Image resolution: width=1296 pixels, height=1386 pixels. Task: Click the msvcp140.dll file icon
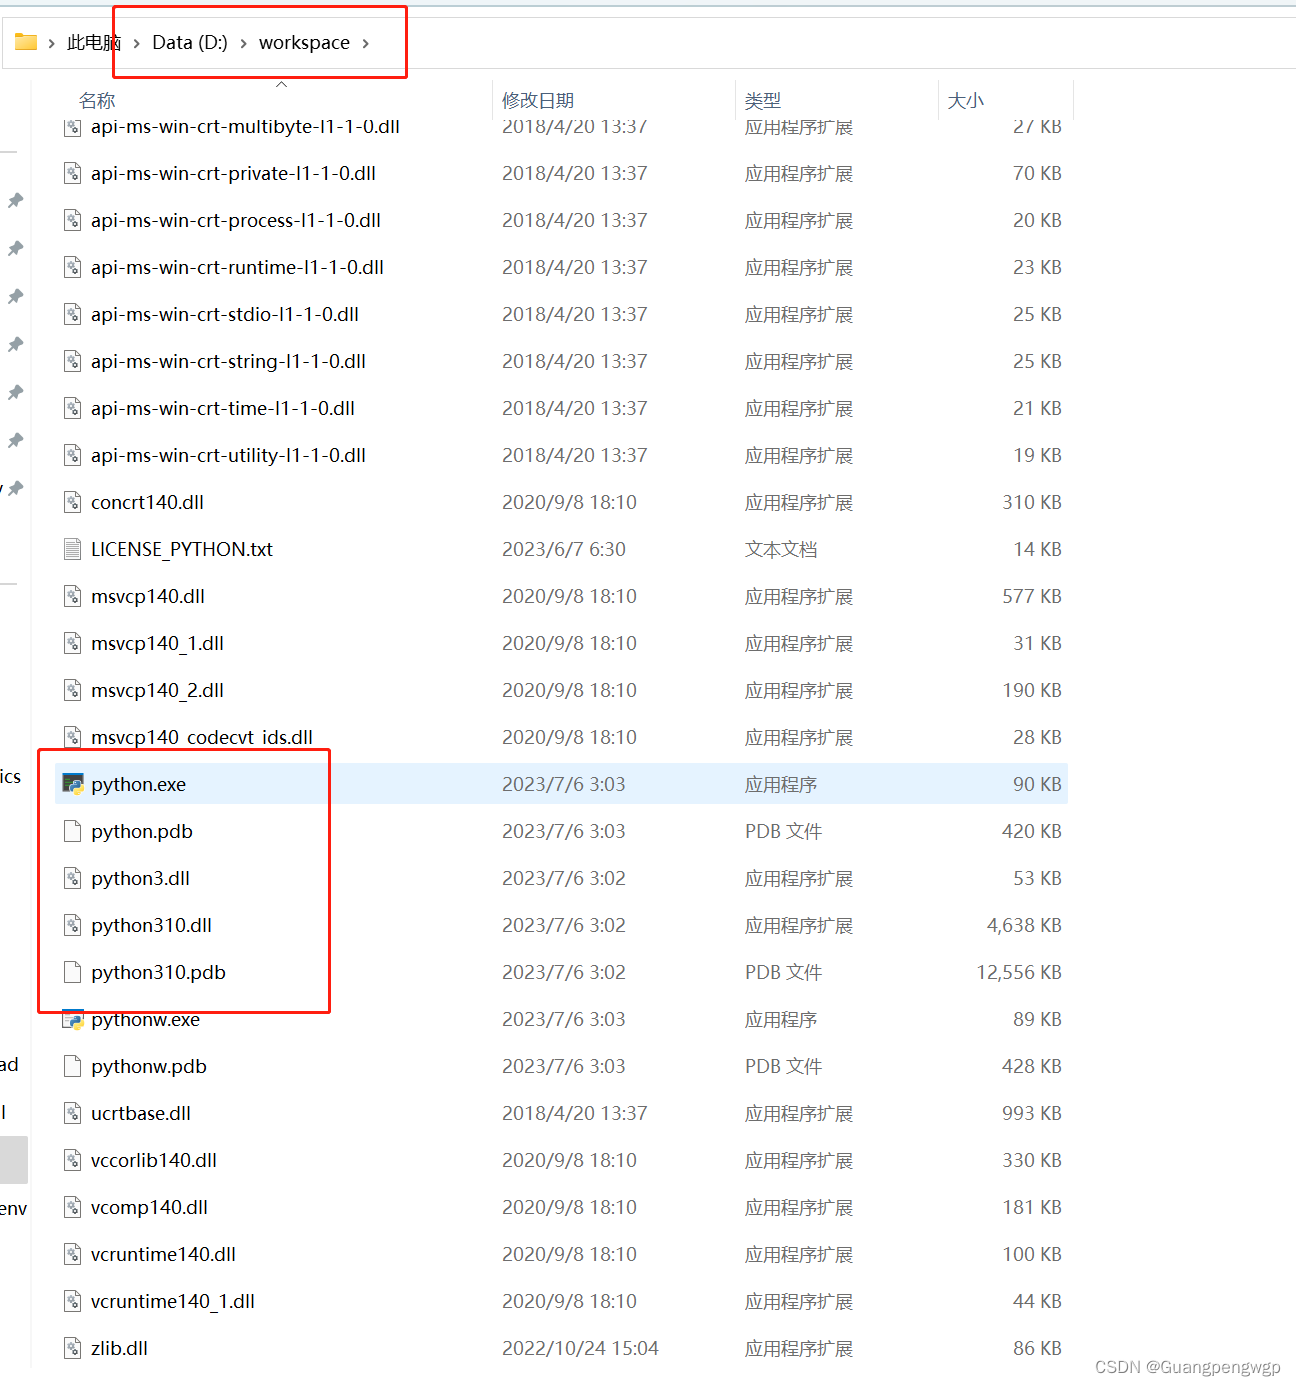pyautogui.click(x=71, y=596)
